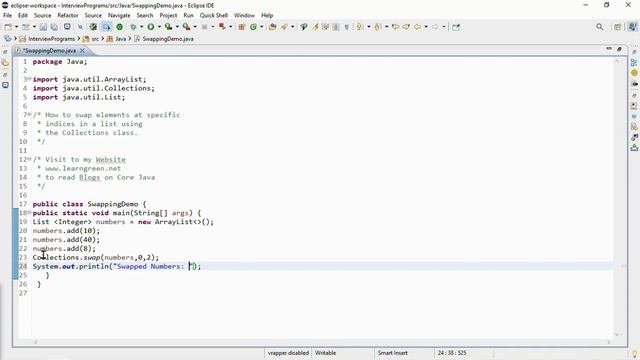Open the Edit menu

coord(23,15)
